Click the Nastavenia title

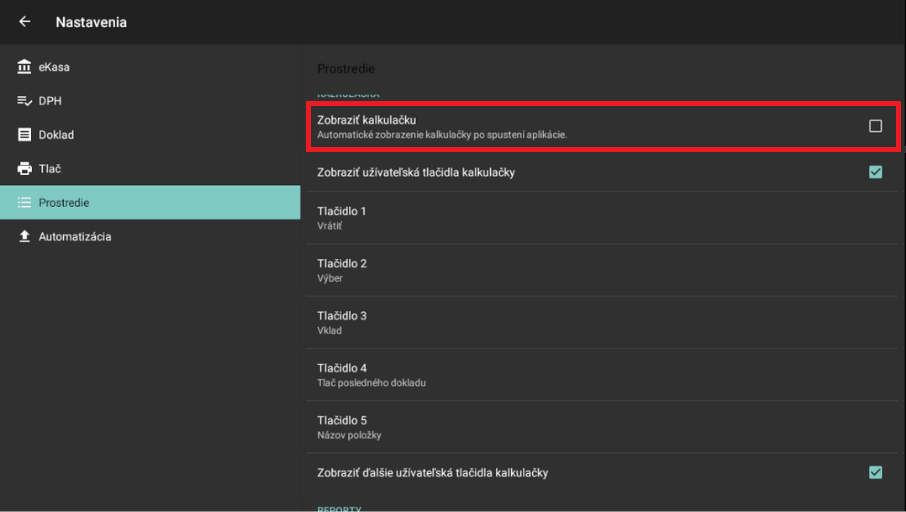click(91, 22)
